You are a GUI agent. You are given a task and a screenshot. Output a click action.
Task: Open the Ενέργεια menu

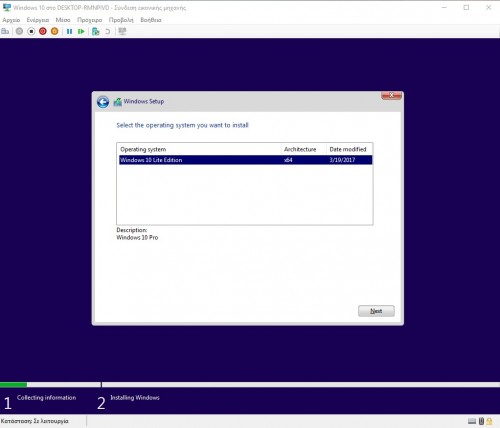(x=38, y=20)
